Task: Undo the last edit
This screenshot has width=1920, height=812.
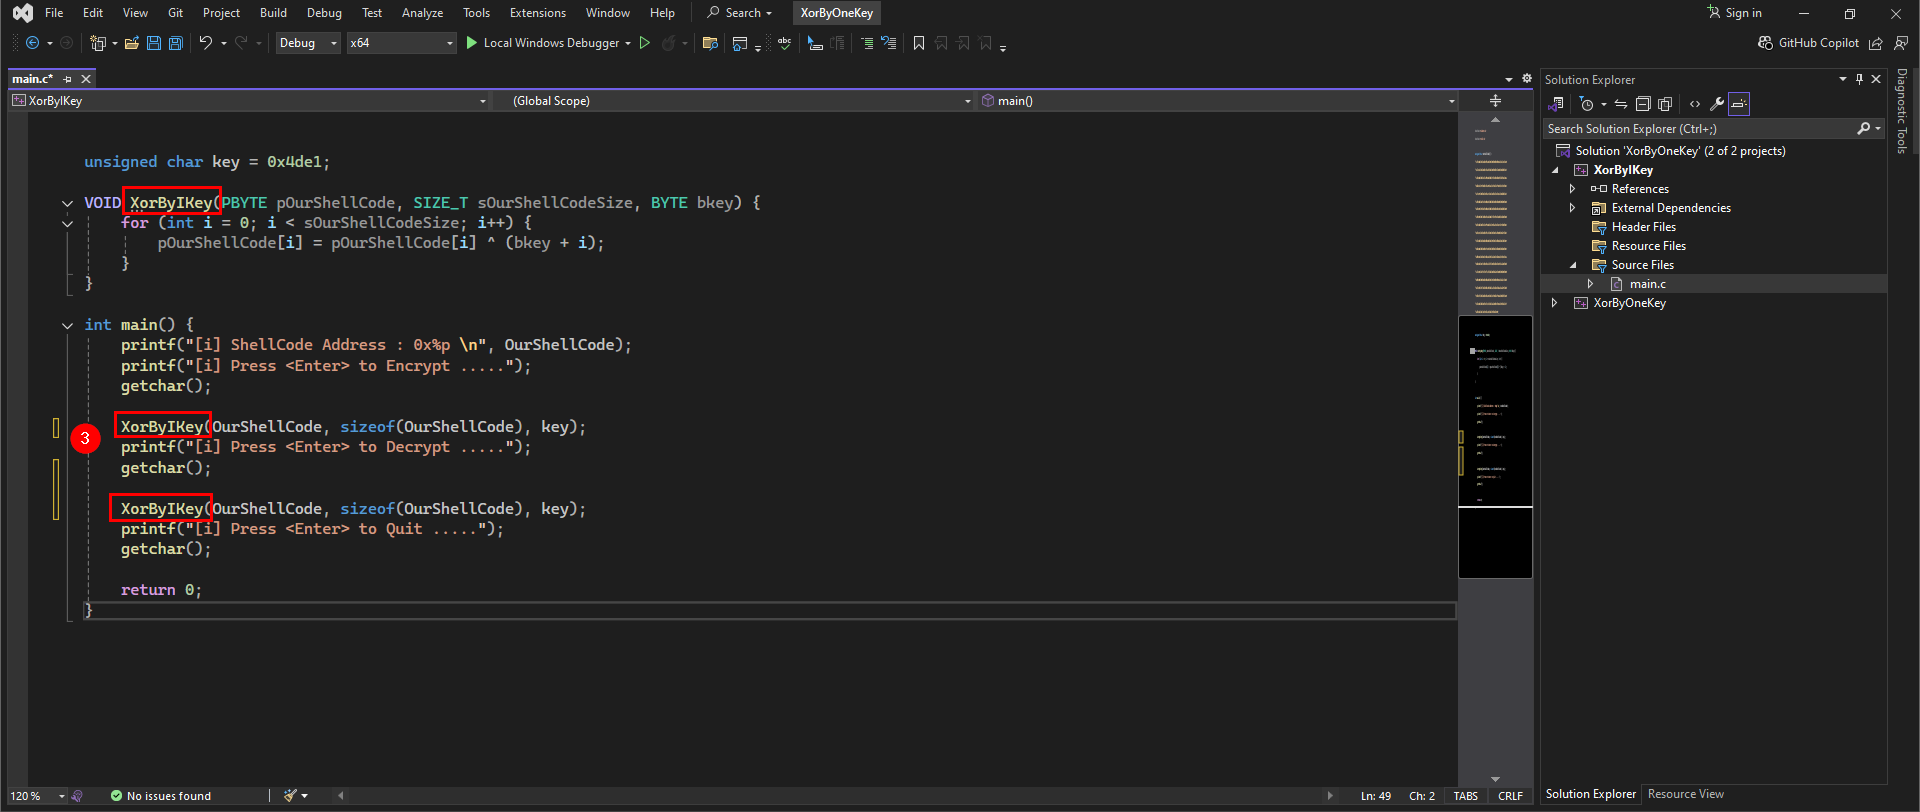Action: tap(205, 43)
